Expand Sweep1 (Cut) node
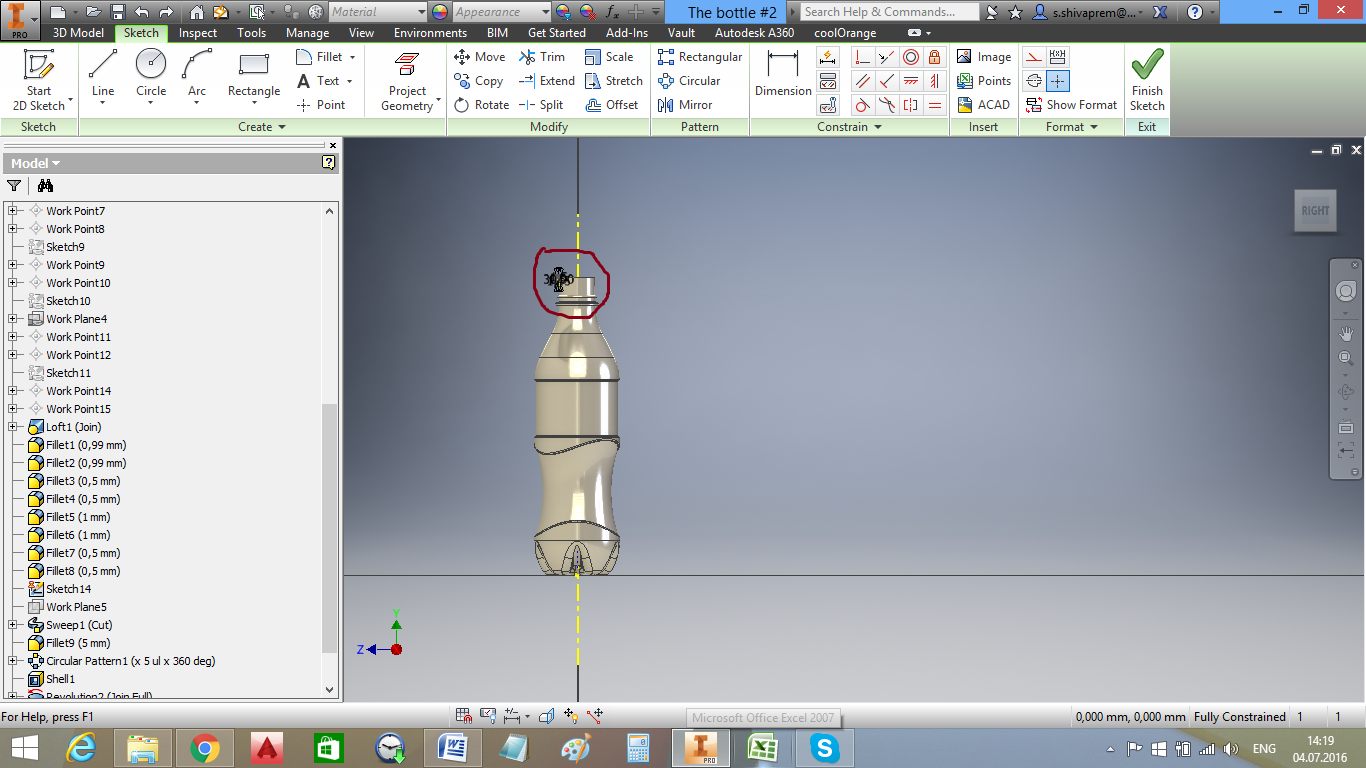The height and width of the screenshot is (768, 1366). [14, 625]
